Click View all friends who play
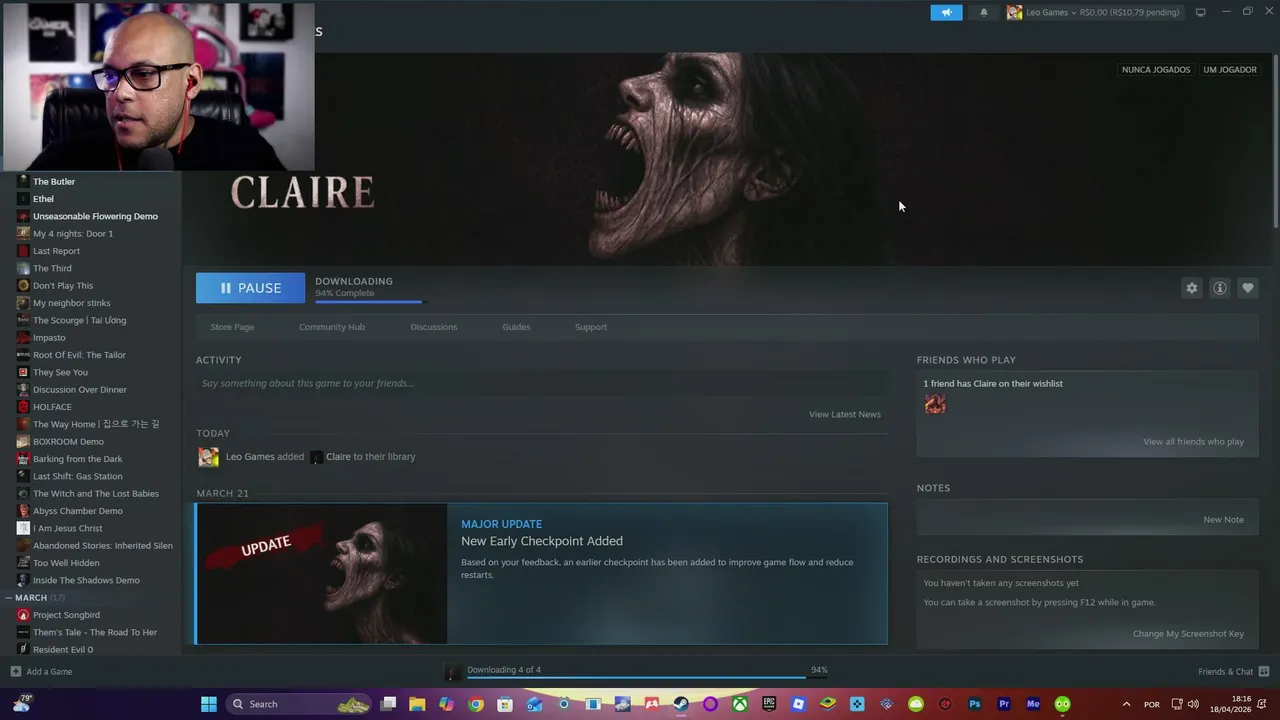 [x=1193, y=442]
